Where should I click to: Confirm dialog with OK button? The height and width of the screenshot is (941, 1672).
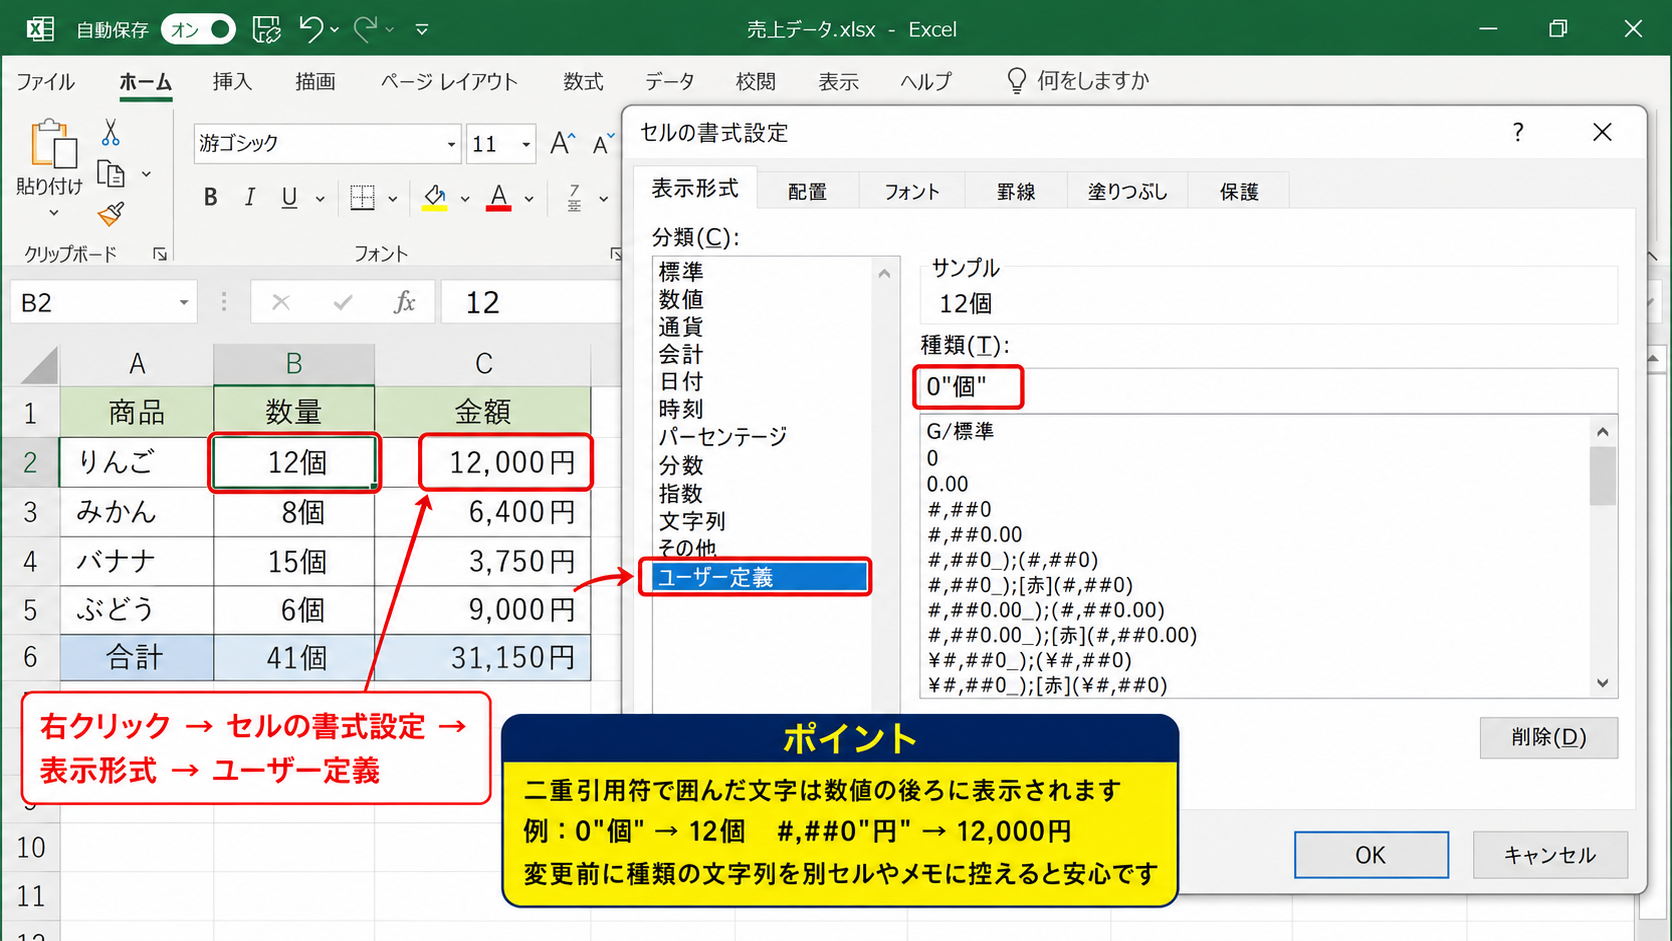click(1371, 855)
